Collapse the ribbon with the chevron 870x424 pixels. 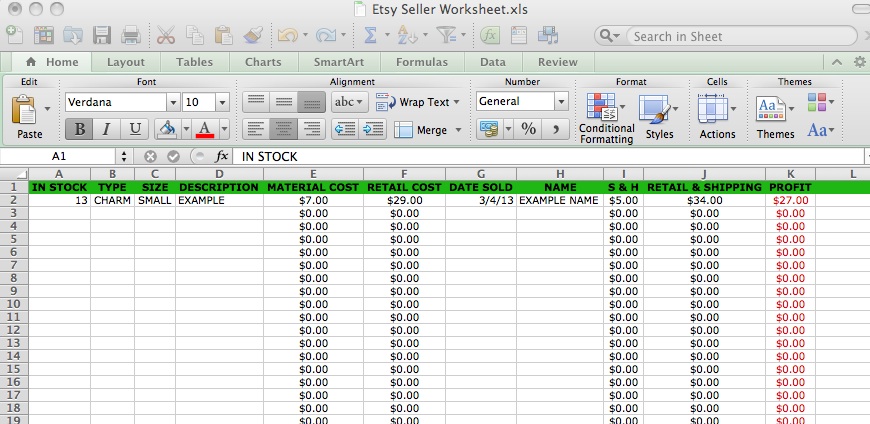click(837, 62)
